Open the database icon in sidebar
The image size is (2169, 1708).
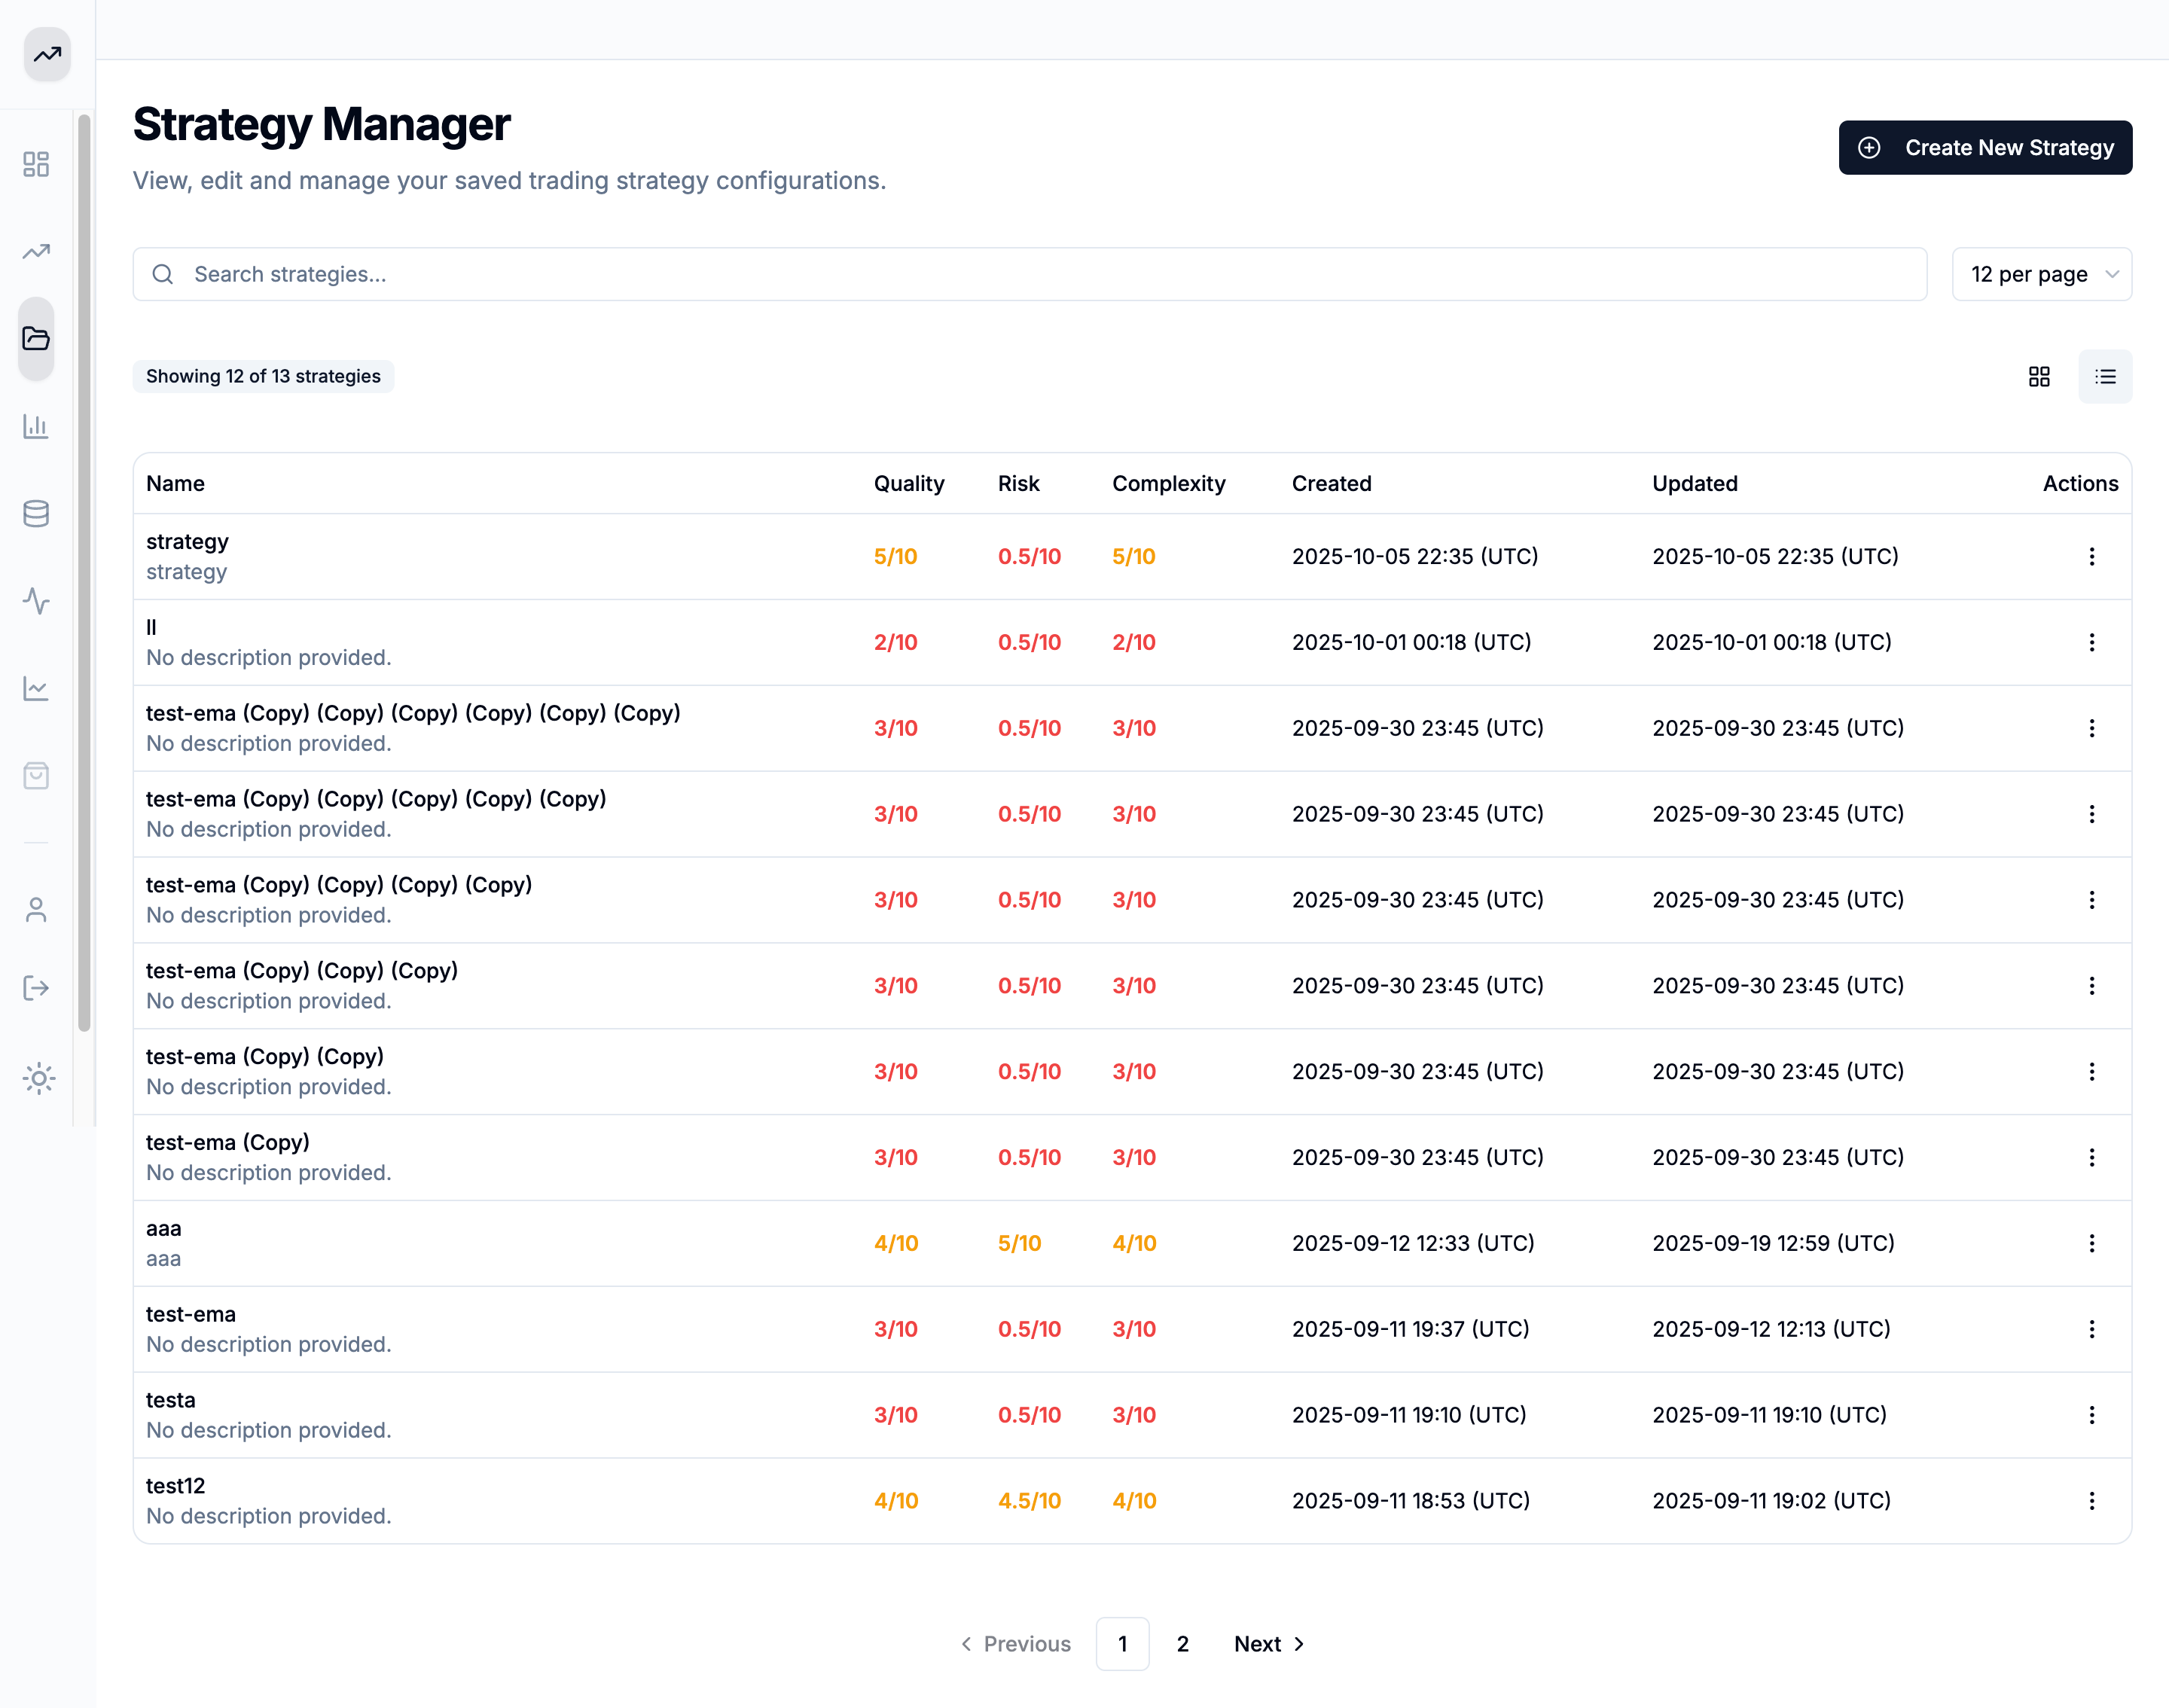pos(36,513)
